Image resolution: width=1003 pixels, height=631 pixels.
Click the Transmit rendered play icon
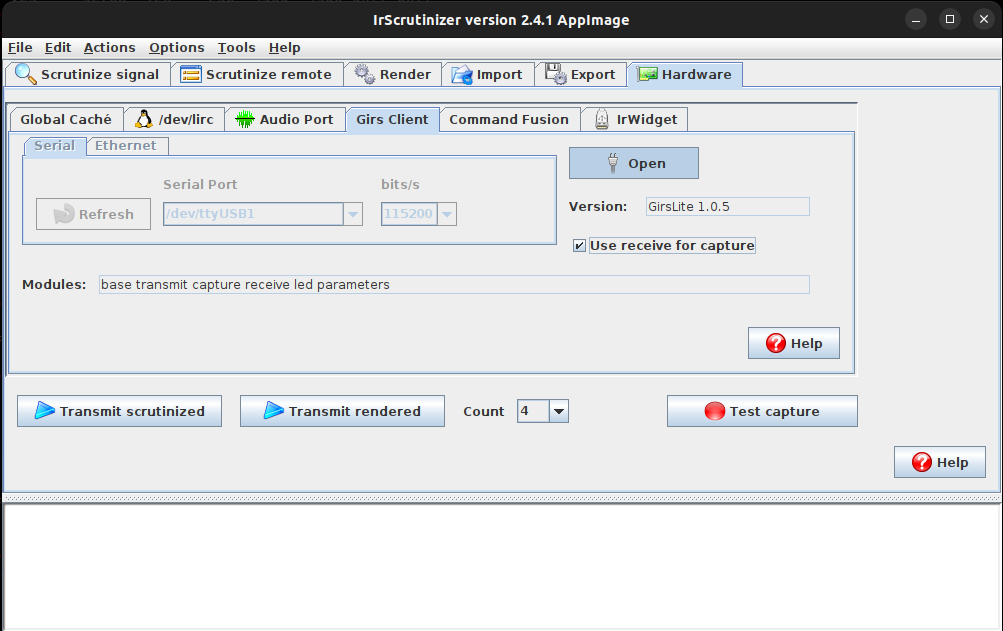[x=274, y=411]
